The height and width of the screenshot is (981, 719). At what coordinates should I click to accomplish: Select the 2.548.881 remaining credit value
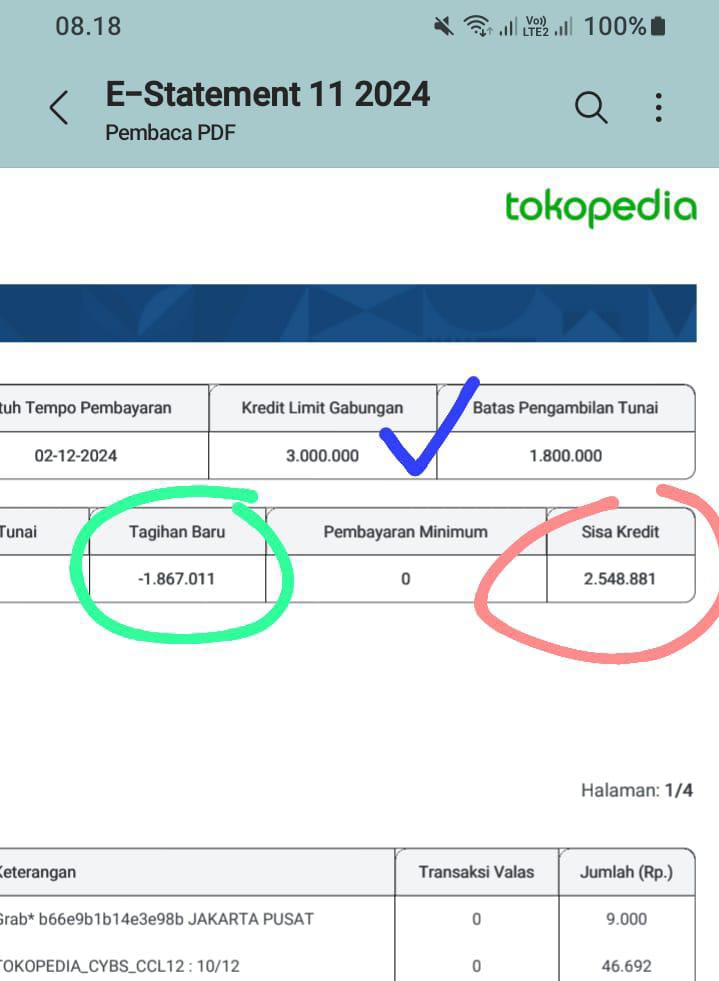pyautogui.click(x=620, y=579)
